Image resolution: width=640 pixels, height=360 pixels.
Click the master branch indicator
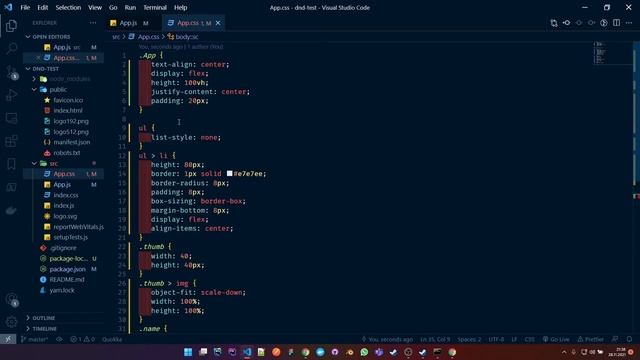(x=34, y=339)
